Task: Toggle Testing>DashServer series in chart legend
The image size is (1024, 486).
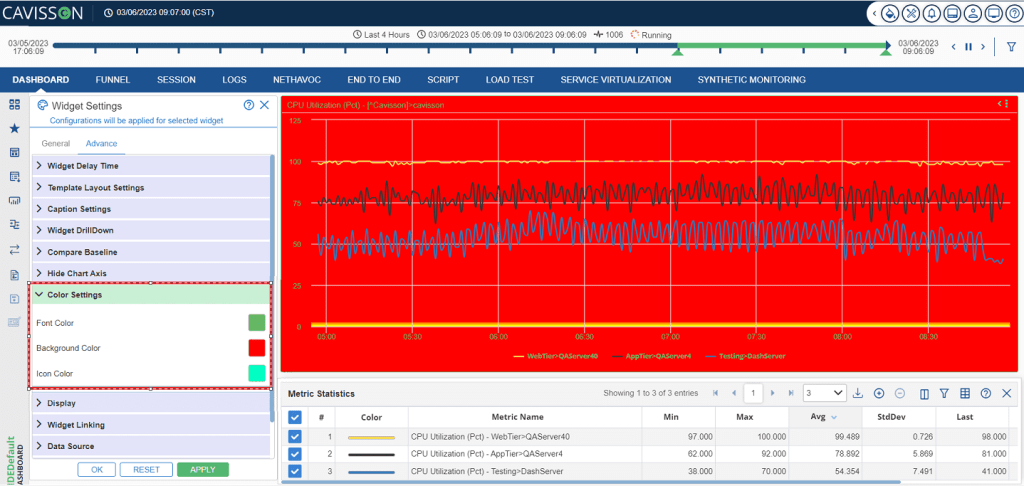Action: click(x=746, y=356)
